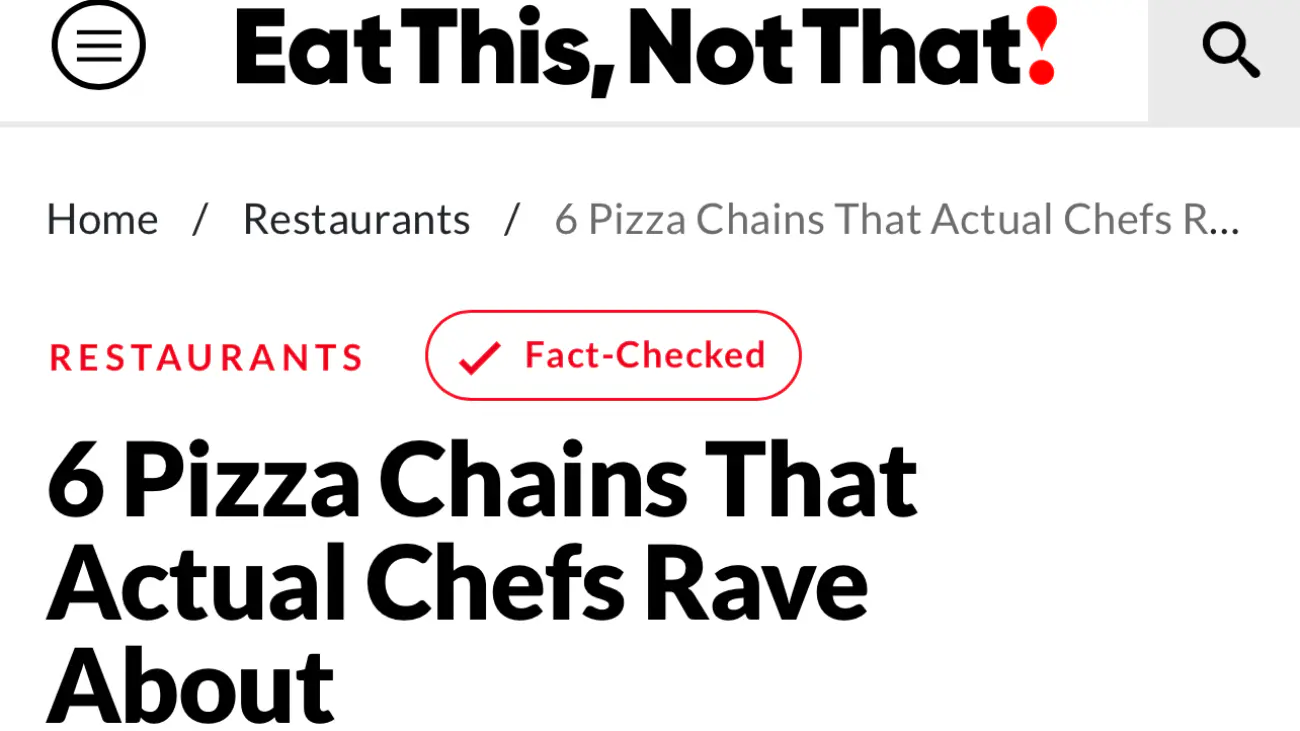The image size is (1300, 731).
Task: Open the Restaurants breadcrumb link
Action: (356, 220)
